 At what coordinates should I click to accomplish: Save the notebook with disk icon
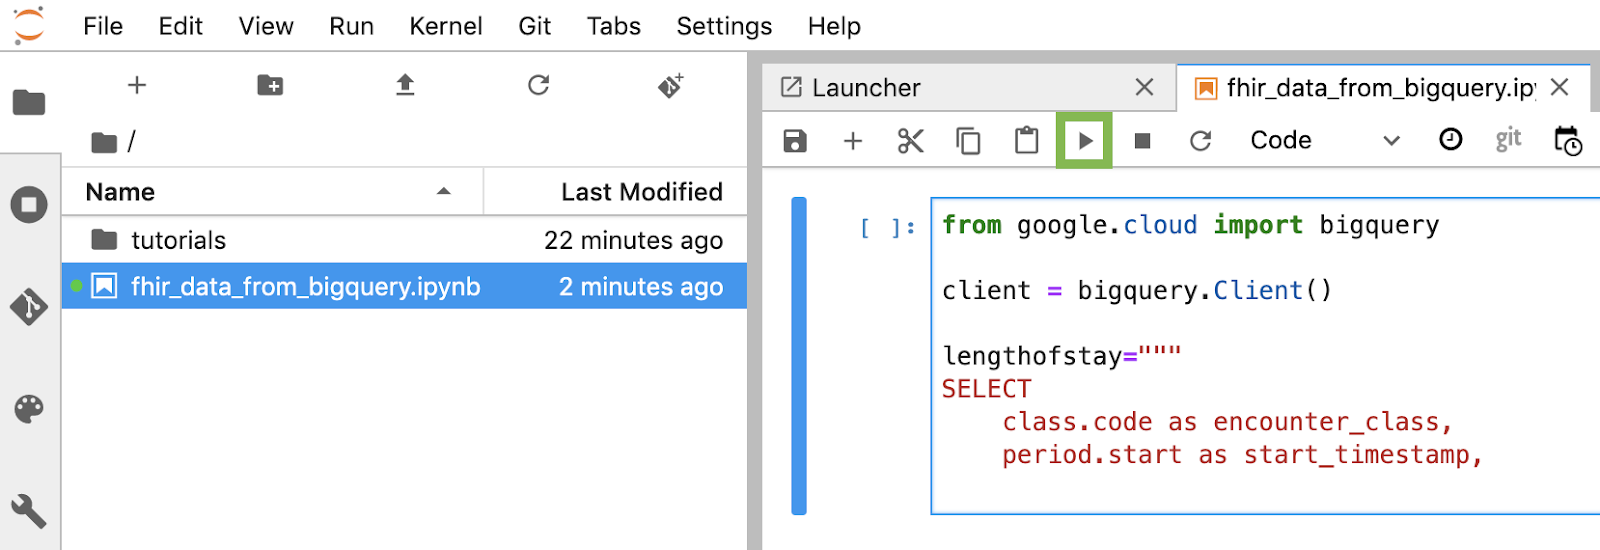(795, 141)
